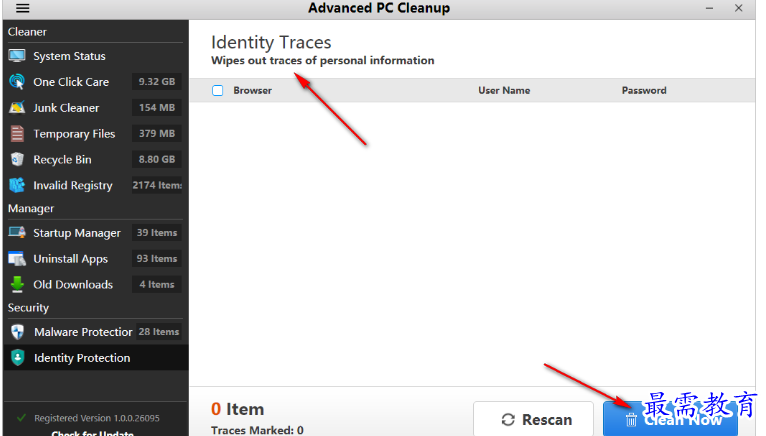Click the 379 MB size badge
This screenshot has height=436, width=766.
(157, 133)
